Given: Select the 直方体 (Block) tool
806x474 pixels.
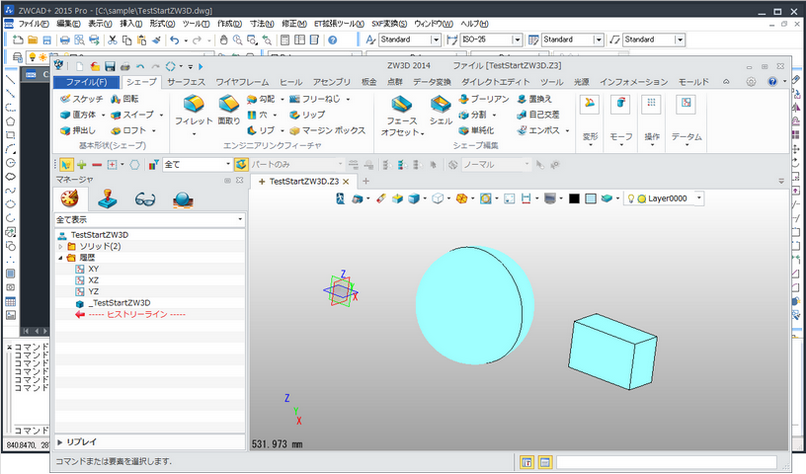Looking at the screenshot, I should 79,115.
